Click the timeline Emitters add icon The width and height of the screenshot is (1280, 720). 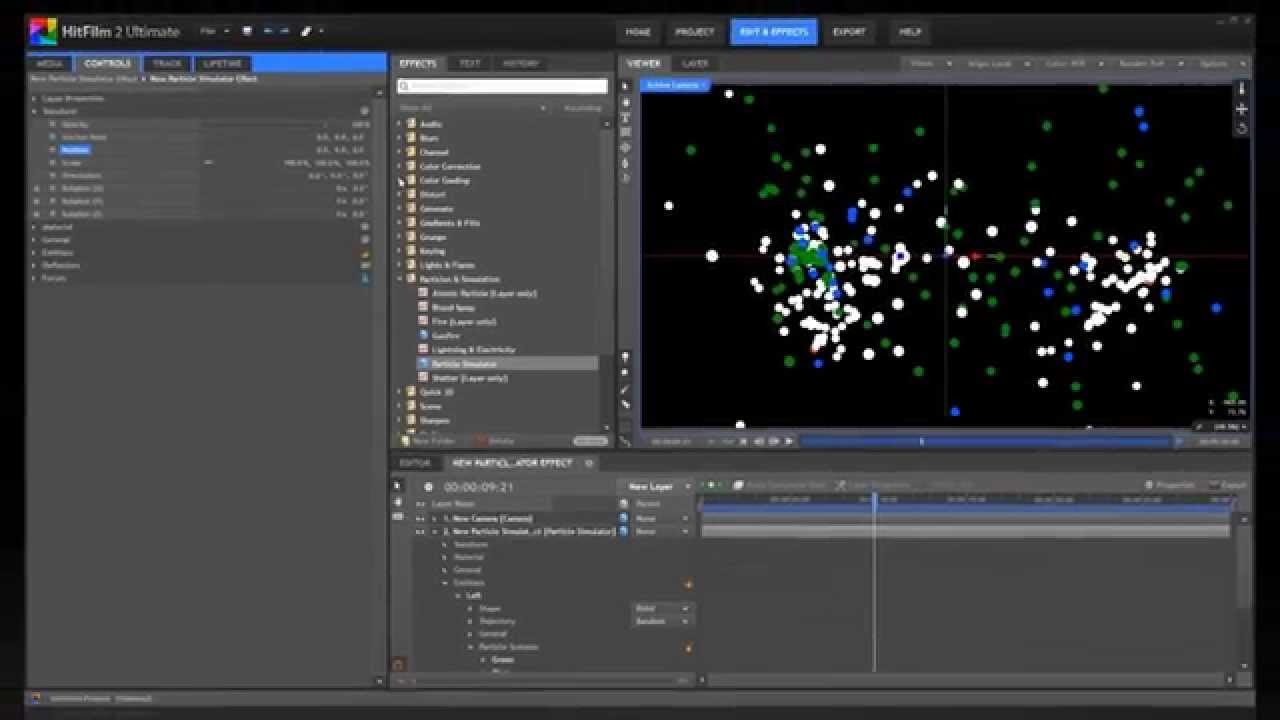pos(688,583)
